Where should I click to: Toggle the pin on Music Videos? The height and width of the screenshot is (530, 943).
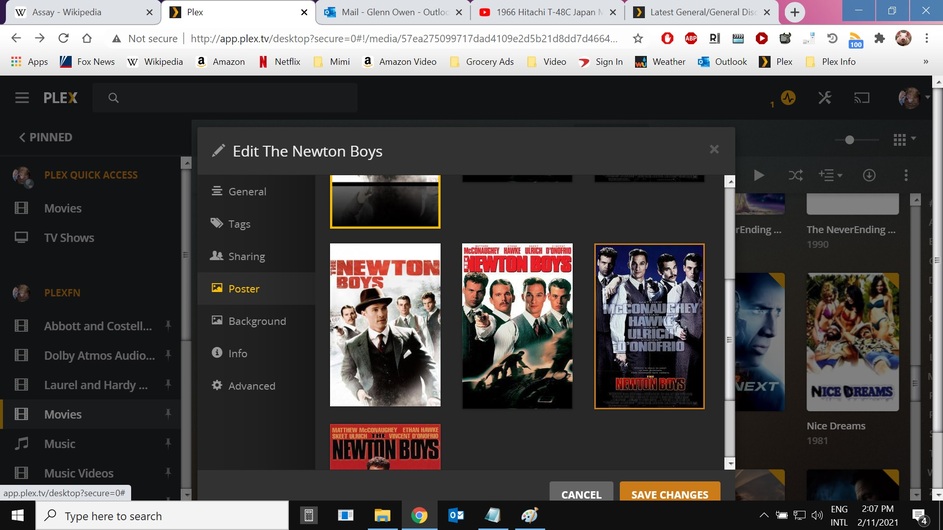(168, 473)
